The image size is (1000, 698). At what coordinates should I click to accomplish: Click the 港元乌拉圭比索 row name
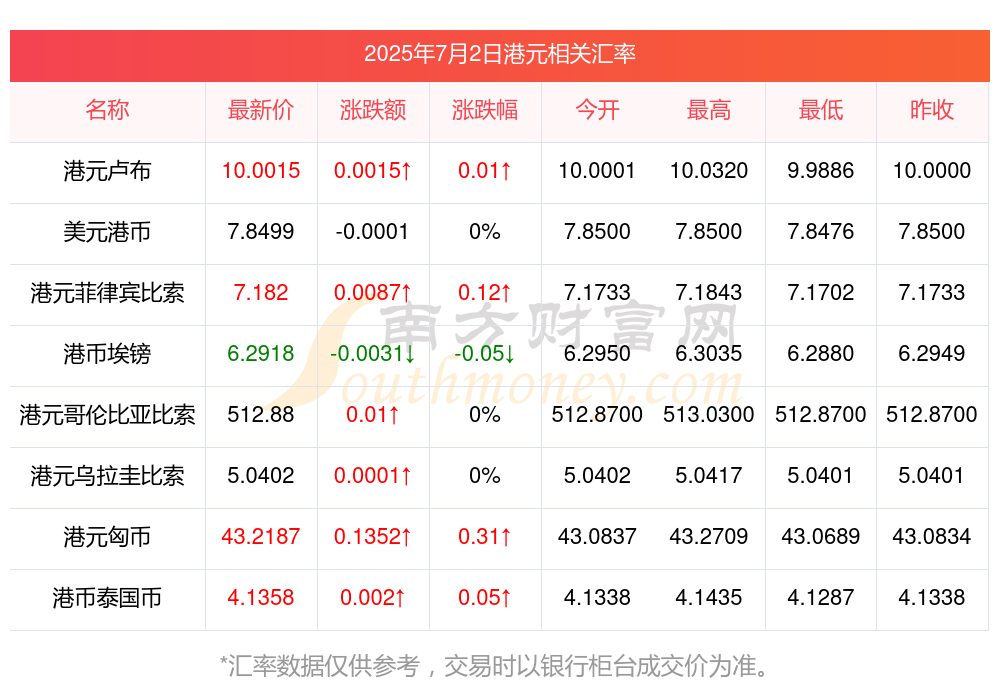107,476
